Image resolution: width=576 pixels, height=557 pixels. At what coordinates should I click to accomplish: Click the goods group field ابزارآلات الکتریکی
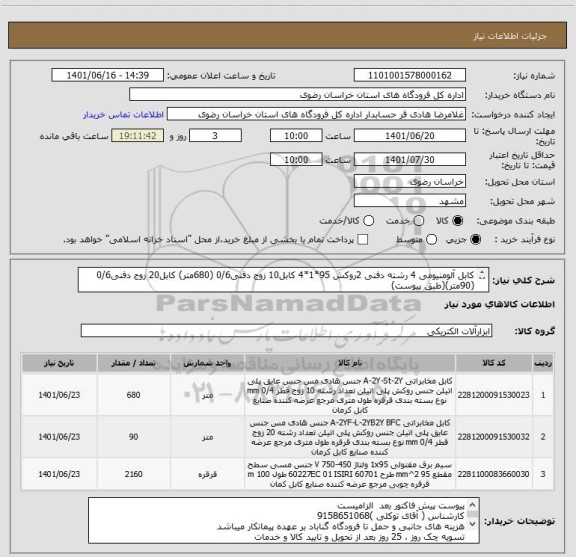coord(286,331)
